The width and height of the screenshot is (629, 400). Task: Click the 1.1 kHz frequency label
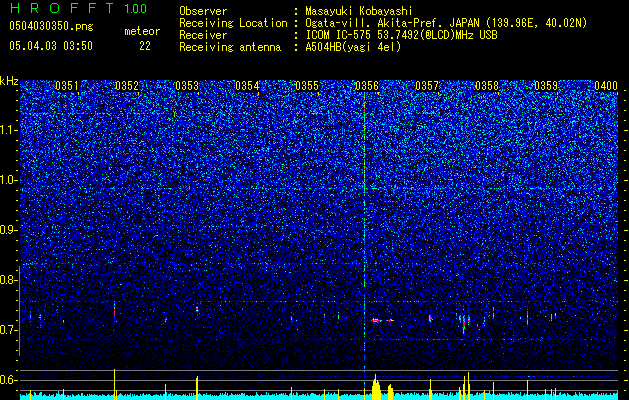[8, 130]
